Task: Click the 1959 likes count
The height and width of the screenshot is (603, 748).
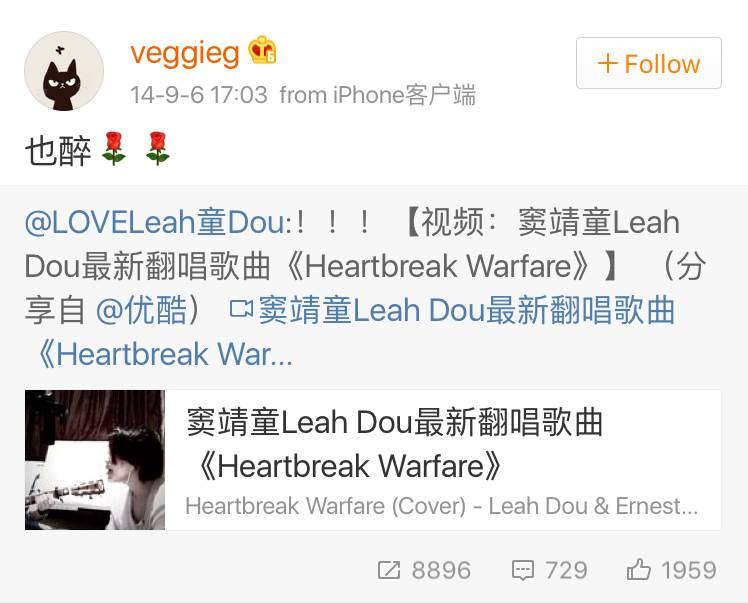Action: click(x=689, y=570)
